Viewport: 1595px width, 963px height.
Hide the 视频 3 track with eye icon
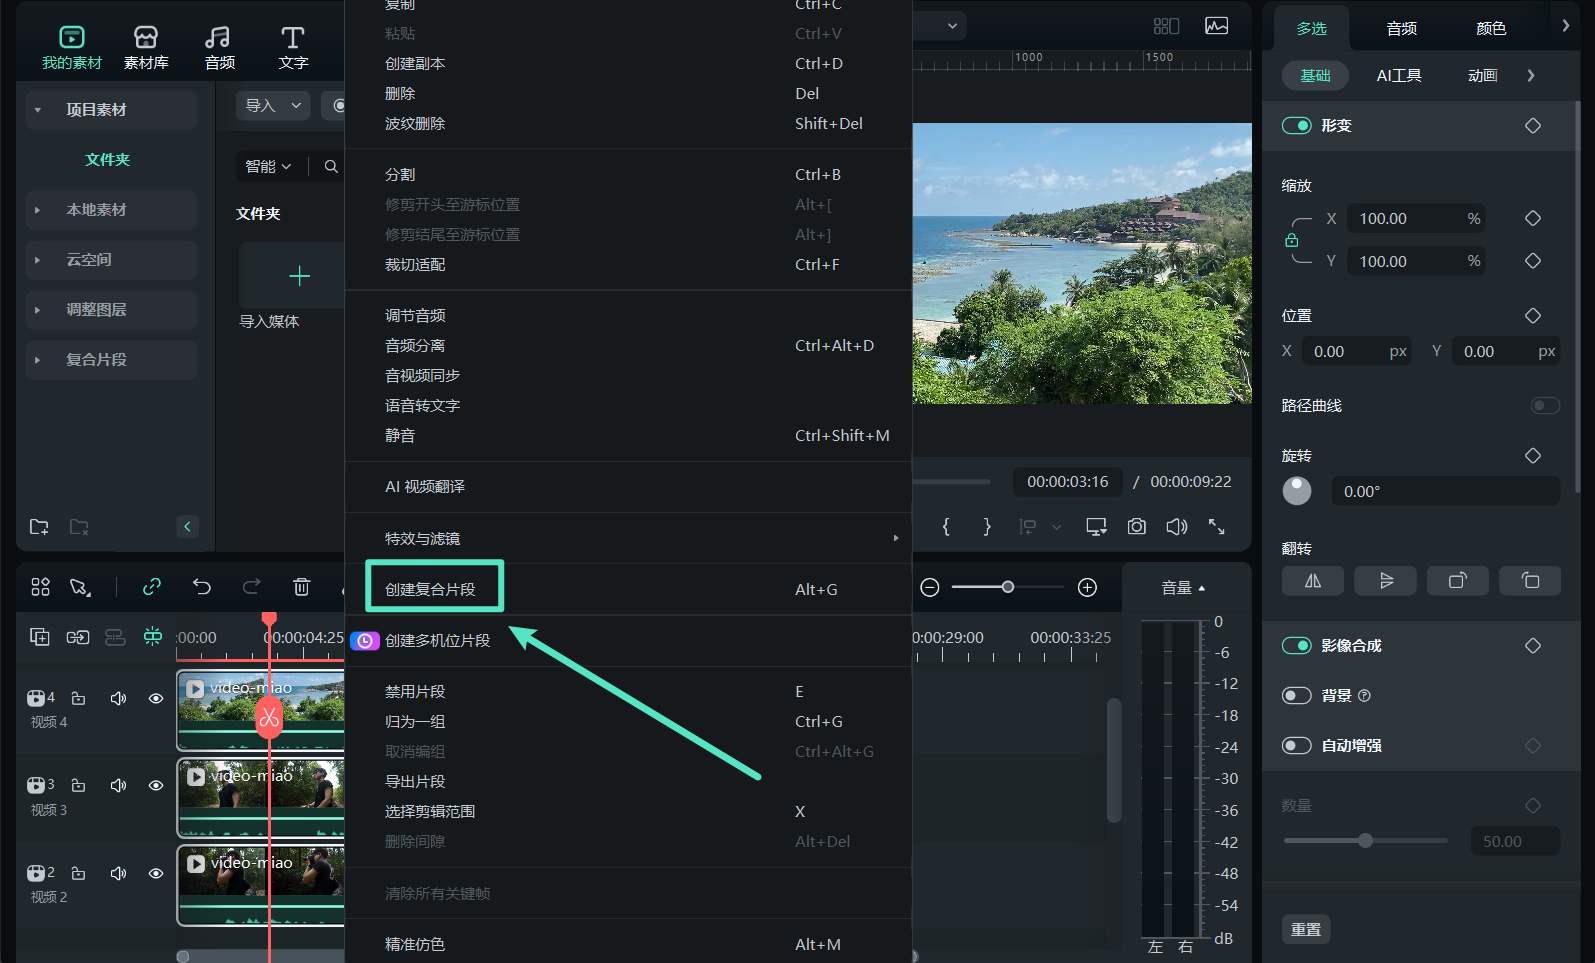[x=156, y=786]
